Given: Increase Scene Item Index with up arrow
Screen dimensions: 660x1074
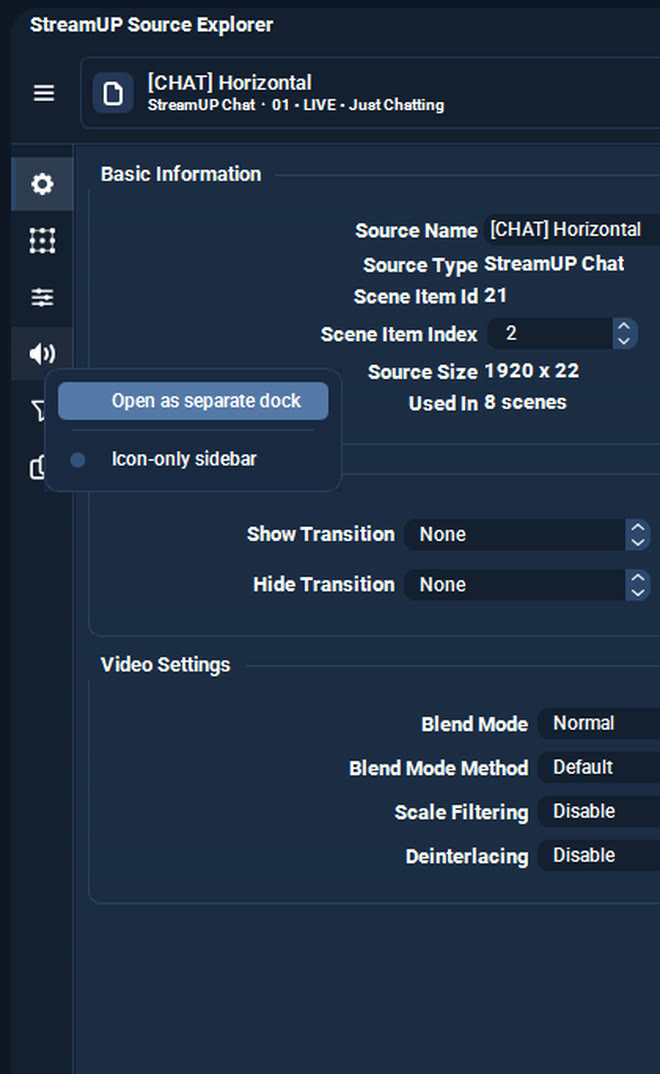Looking at the screenshot, I should pyautogui.click(x=624, y=326).
